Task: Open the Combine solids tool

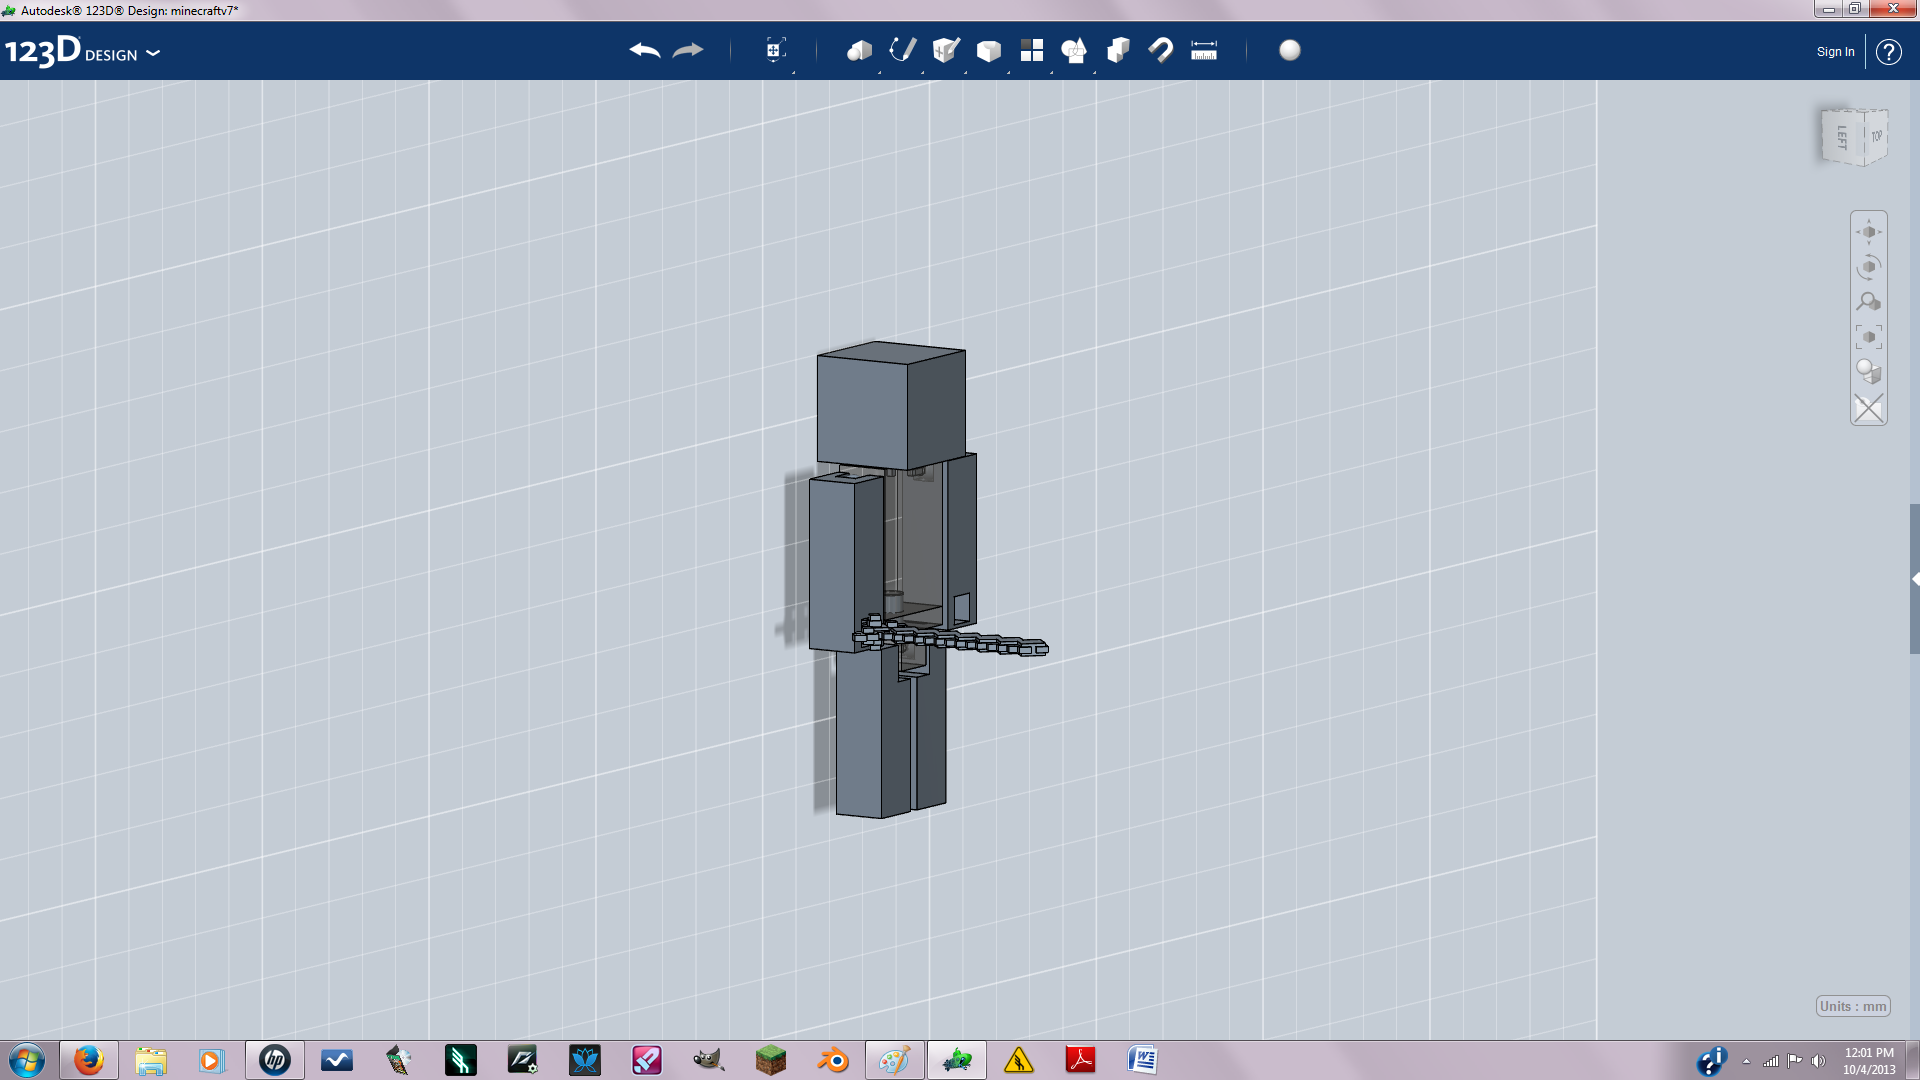Action: tap(1118, 50)
